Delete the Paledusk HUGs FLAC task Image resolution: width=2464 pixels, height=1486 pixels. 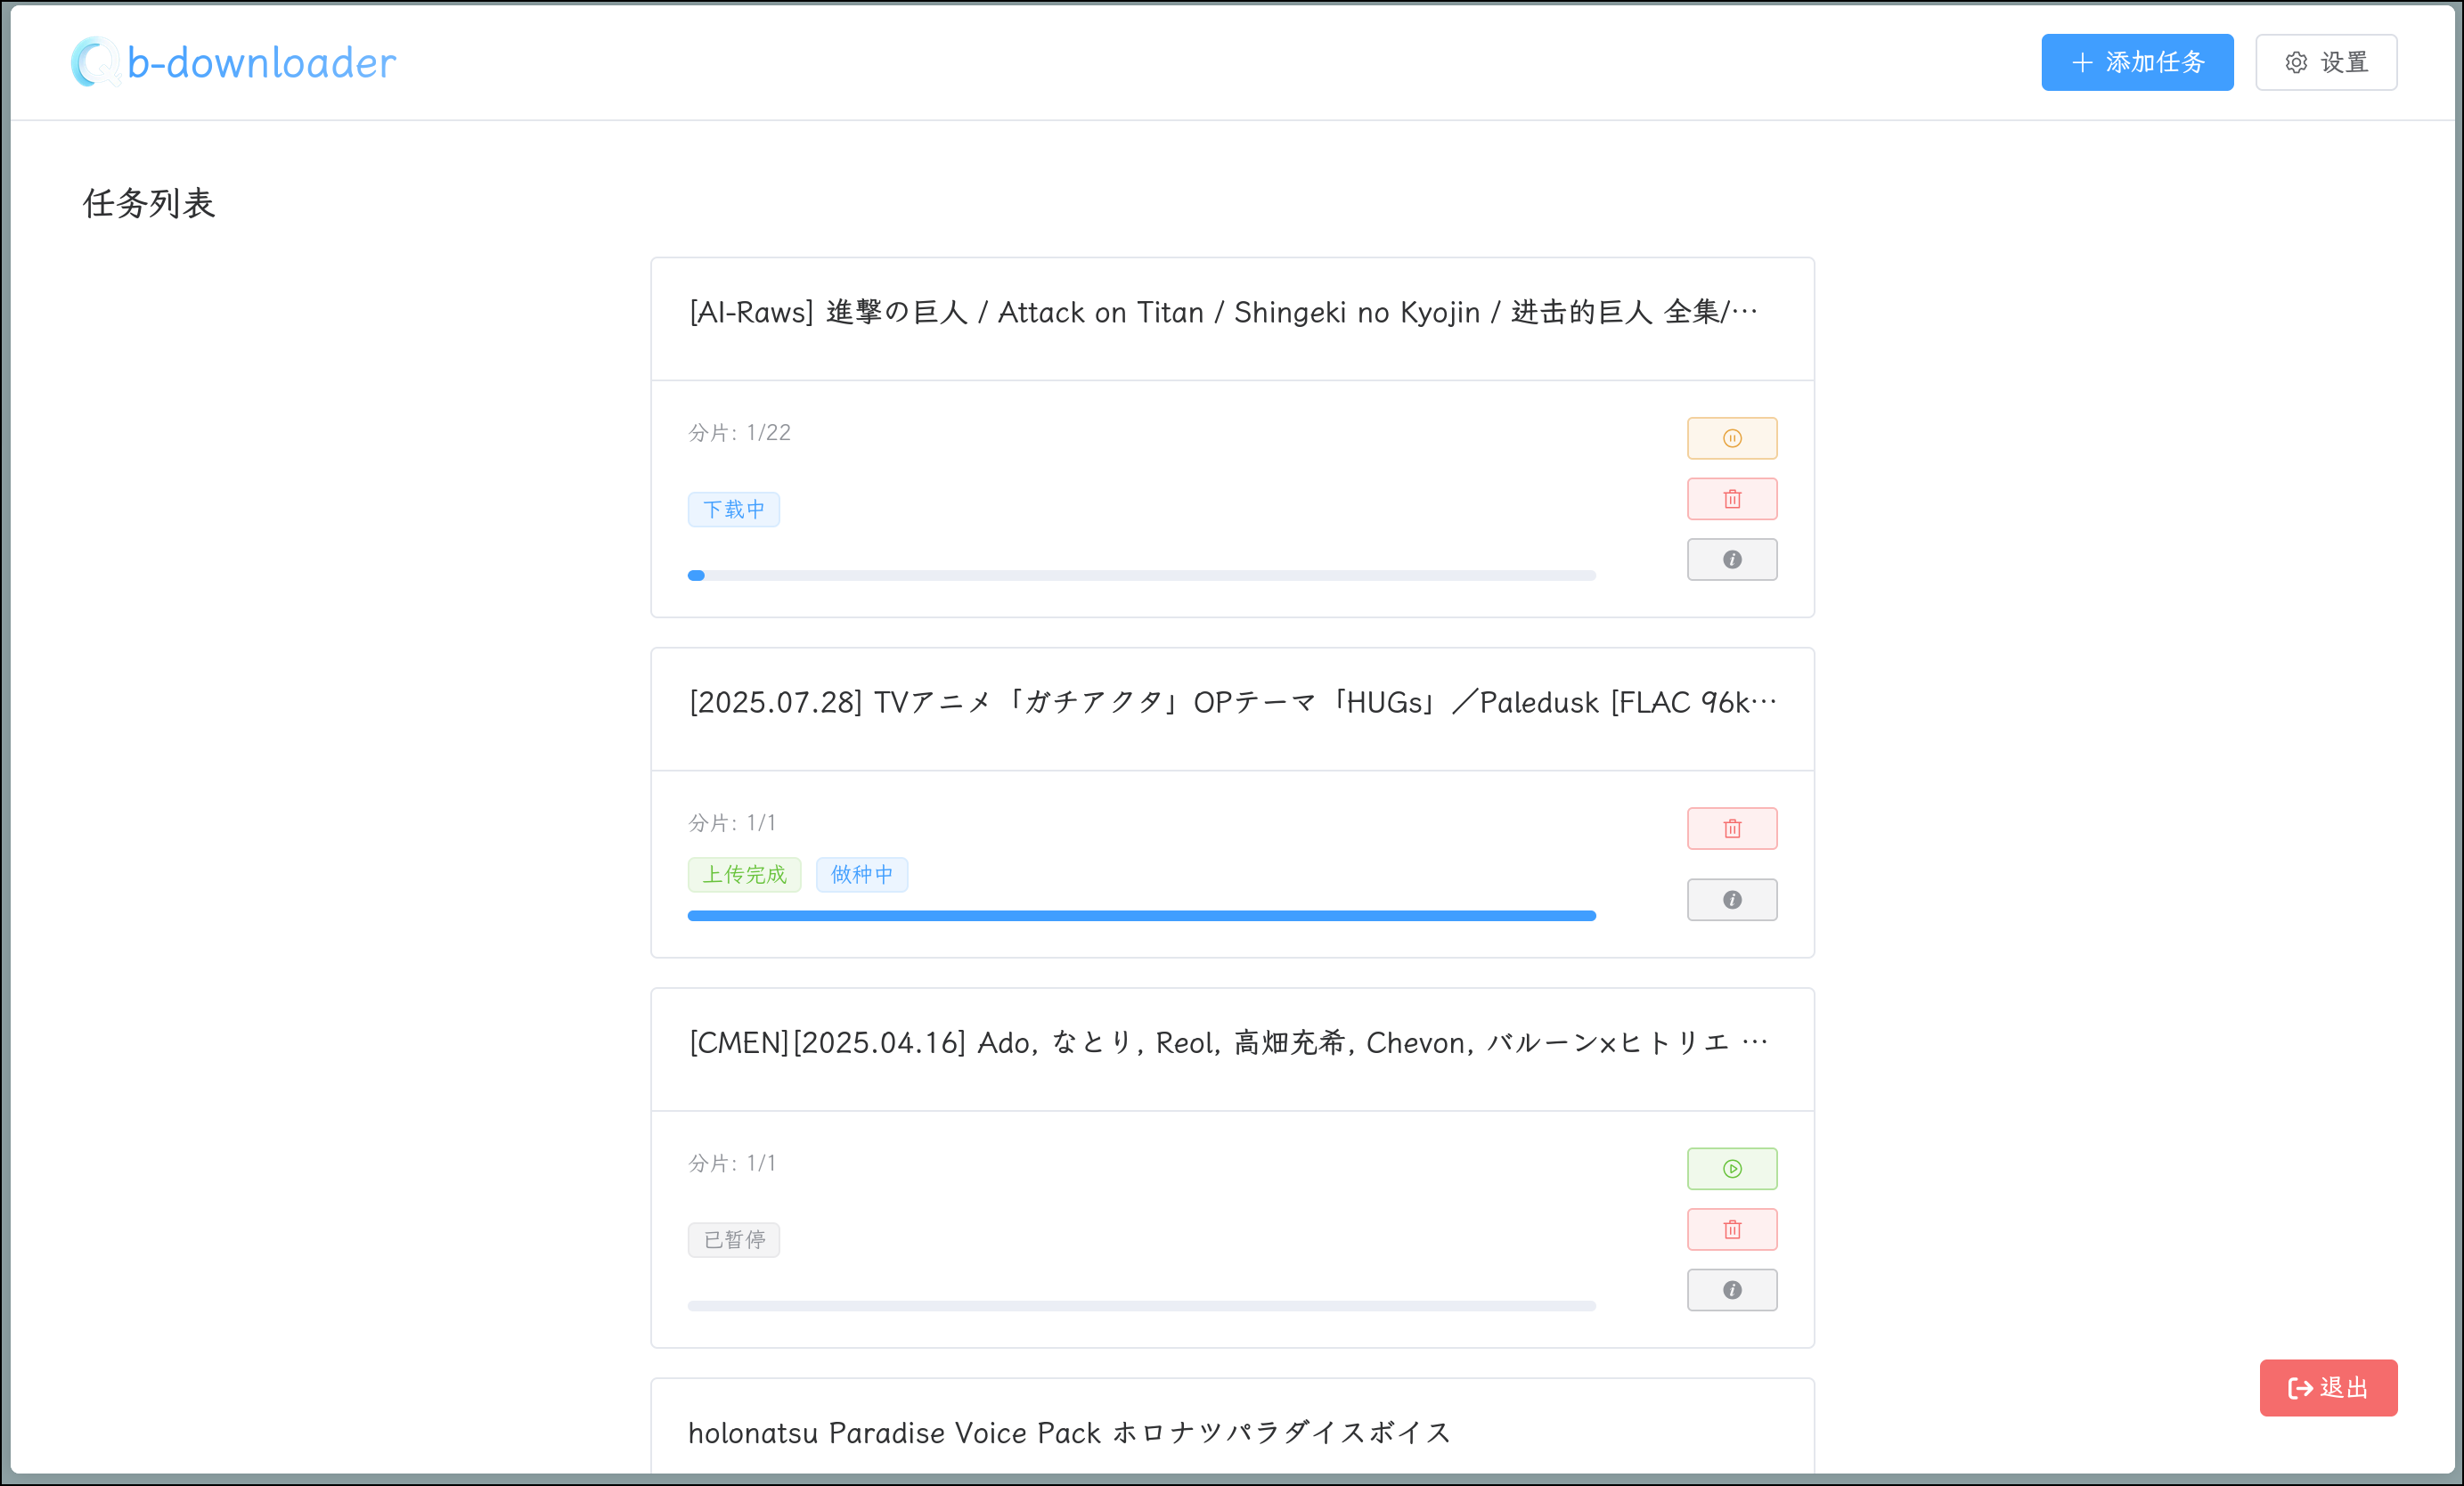coord(1731,828)
